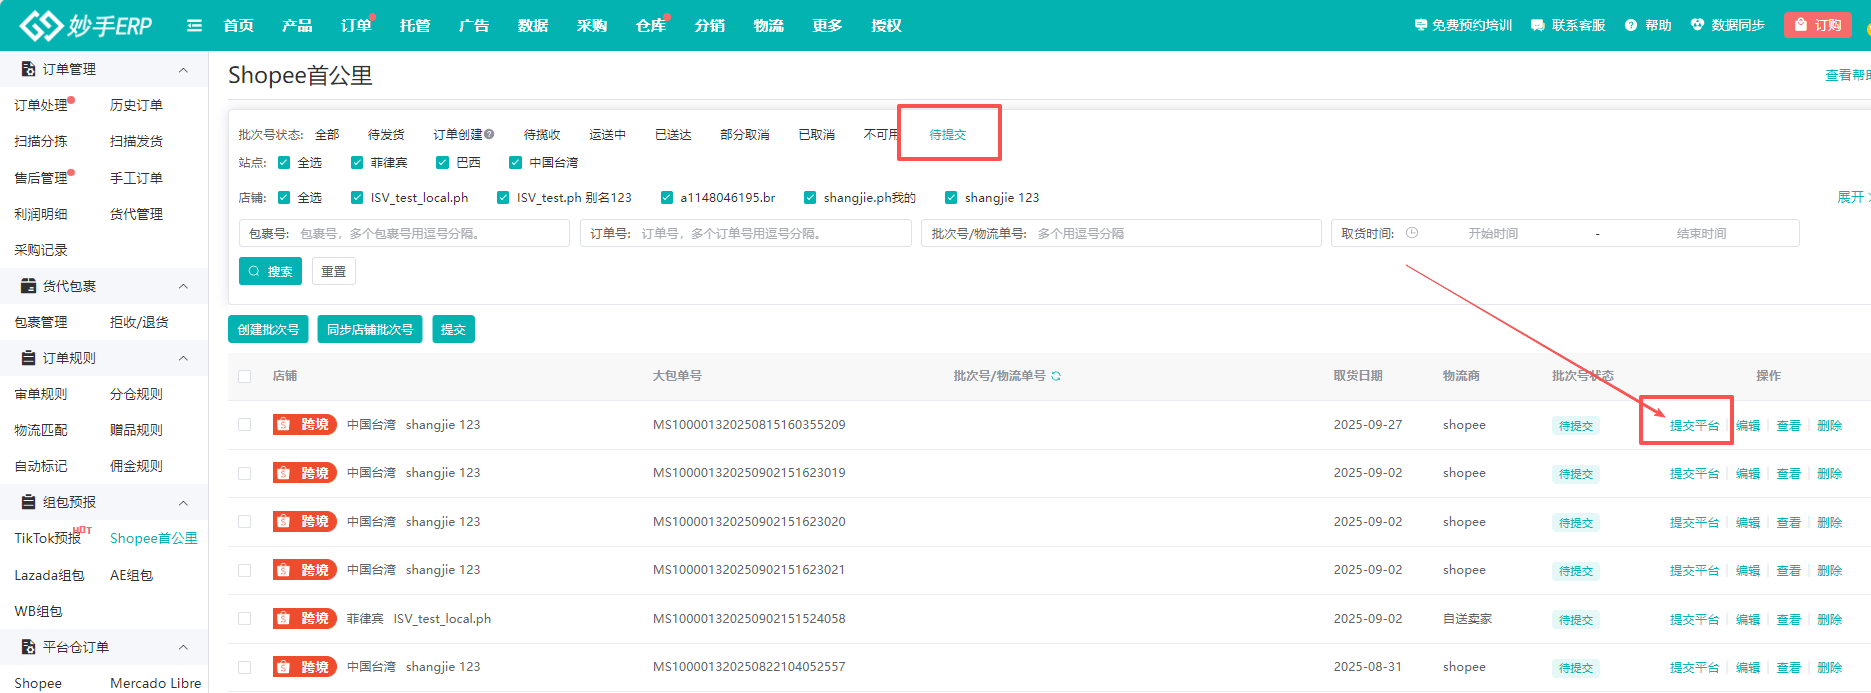This screenshot has width=1871, height=693.
Task: Click the help icon beside 订单创建
Action: (x=489, y=134)
